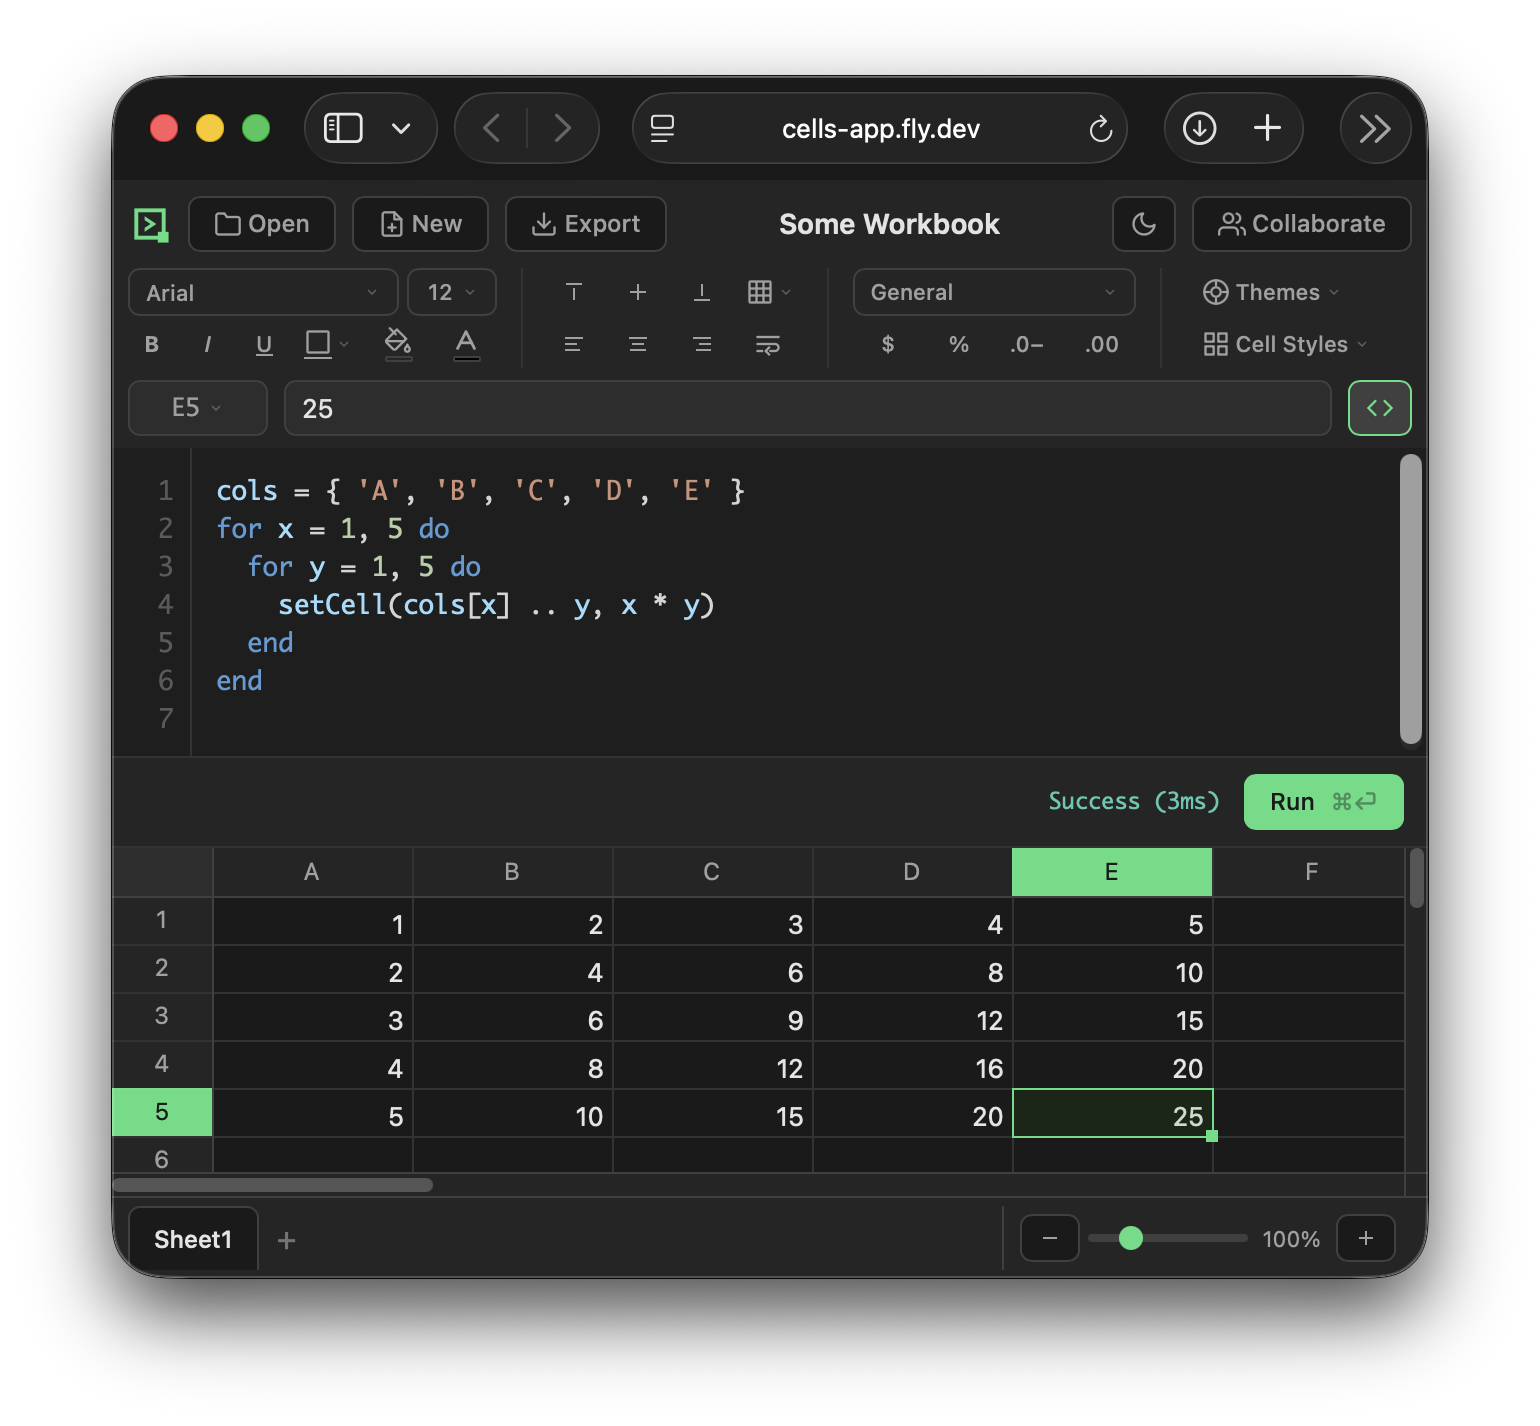Screen dimensions: 1540x1426
Task: Switch to dark mode with moon icon
Action: pyautogui.click(x=1144, y=224)
